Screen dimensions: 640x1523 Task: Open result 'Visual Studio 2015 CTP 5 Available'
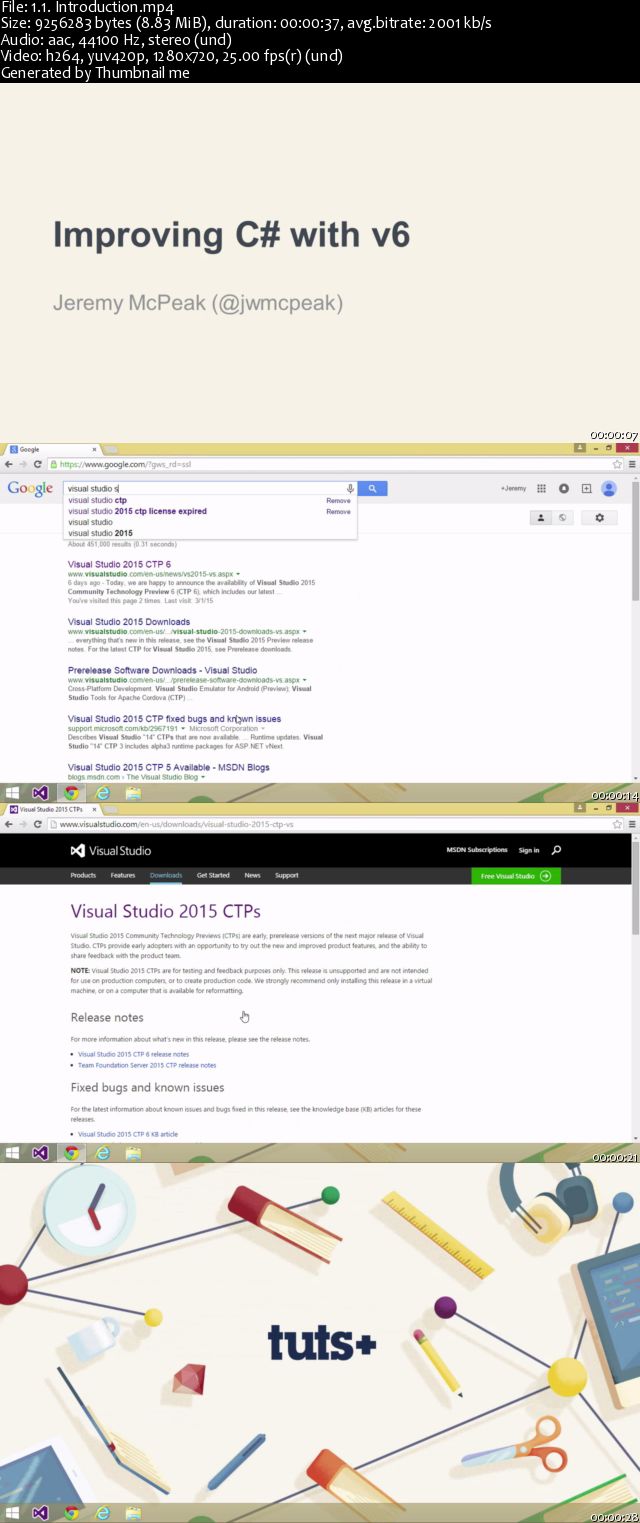(x=169, y=767)
